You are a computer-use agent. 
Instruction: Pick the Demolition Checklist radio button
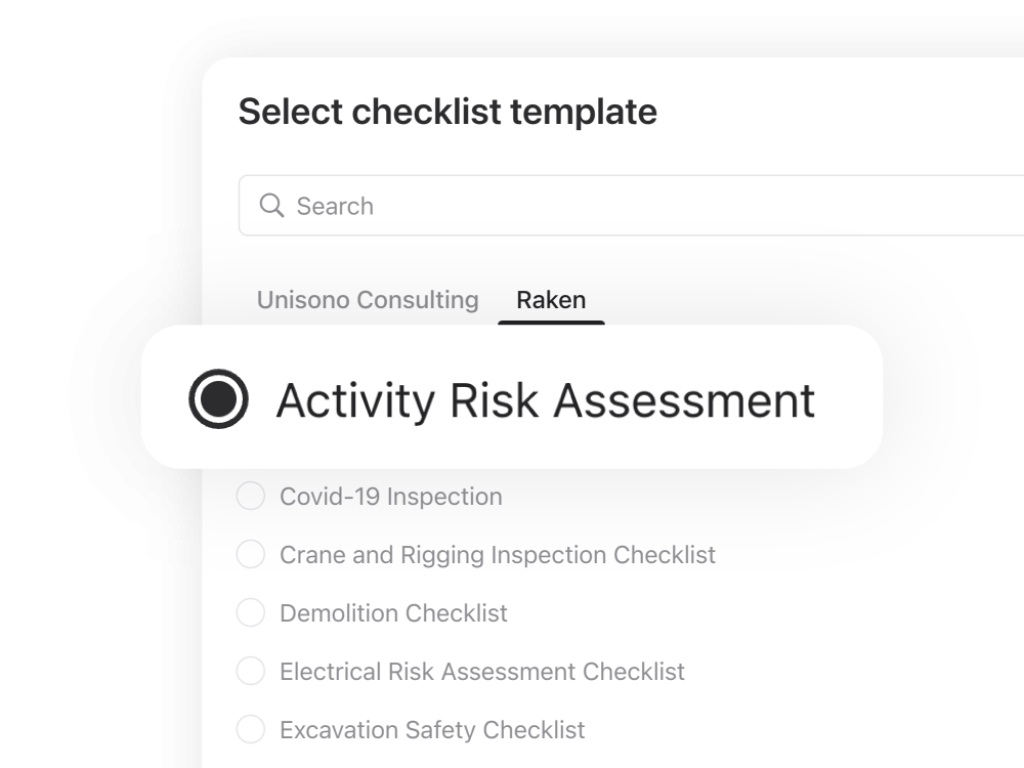(x=250, y=613)
